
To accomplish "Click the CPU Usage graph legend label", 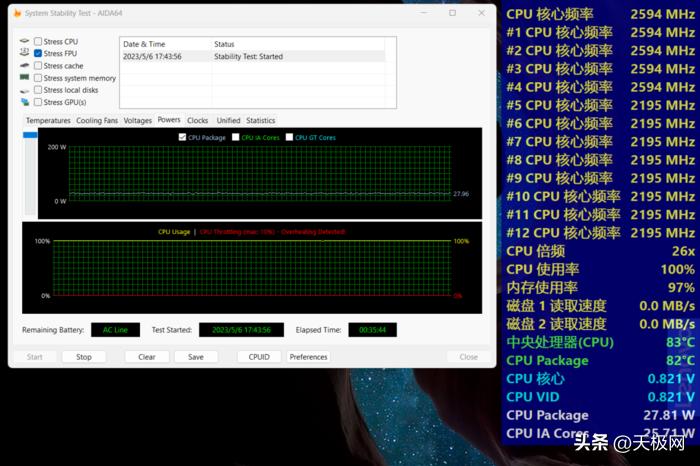I will pos(174,232).
